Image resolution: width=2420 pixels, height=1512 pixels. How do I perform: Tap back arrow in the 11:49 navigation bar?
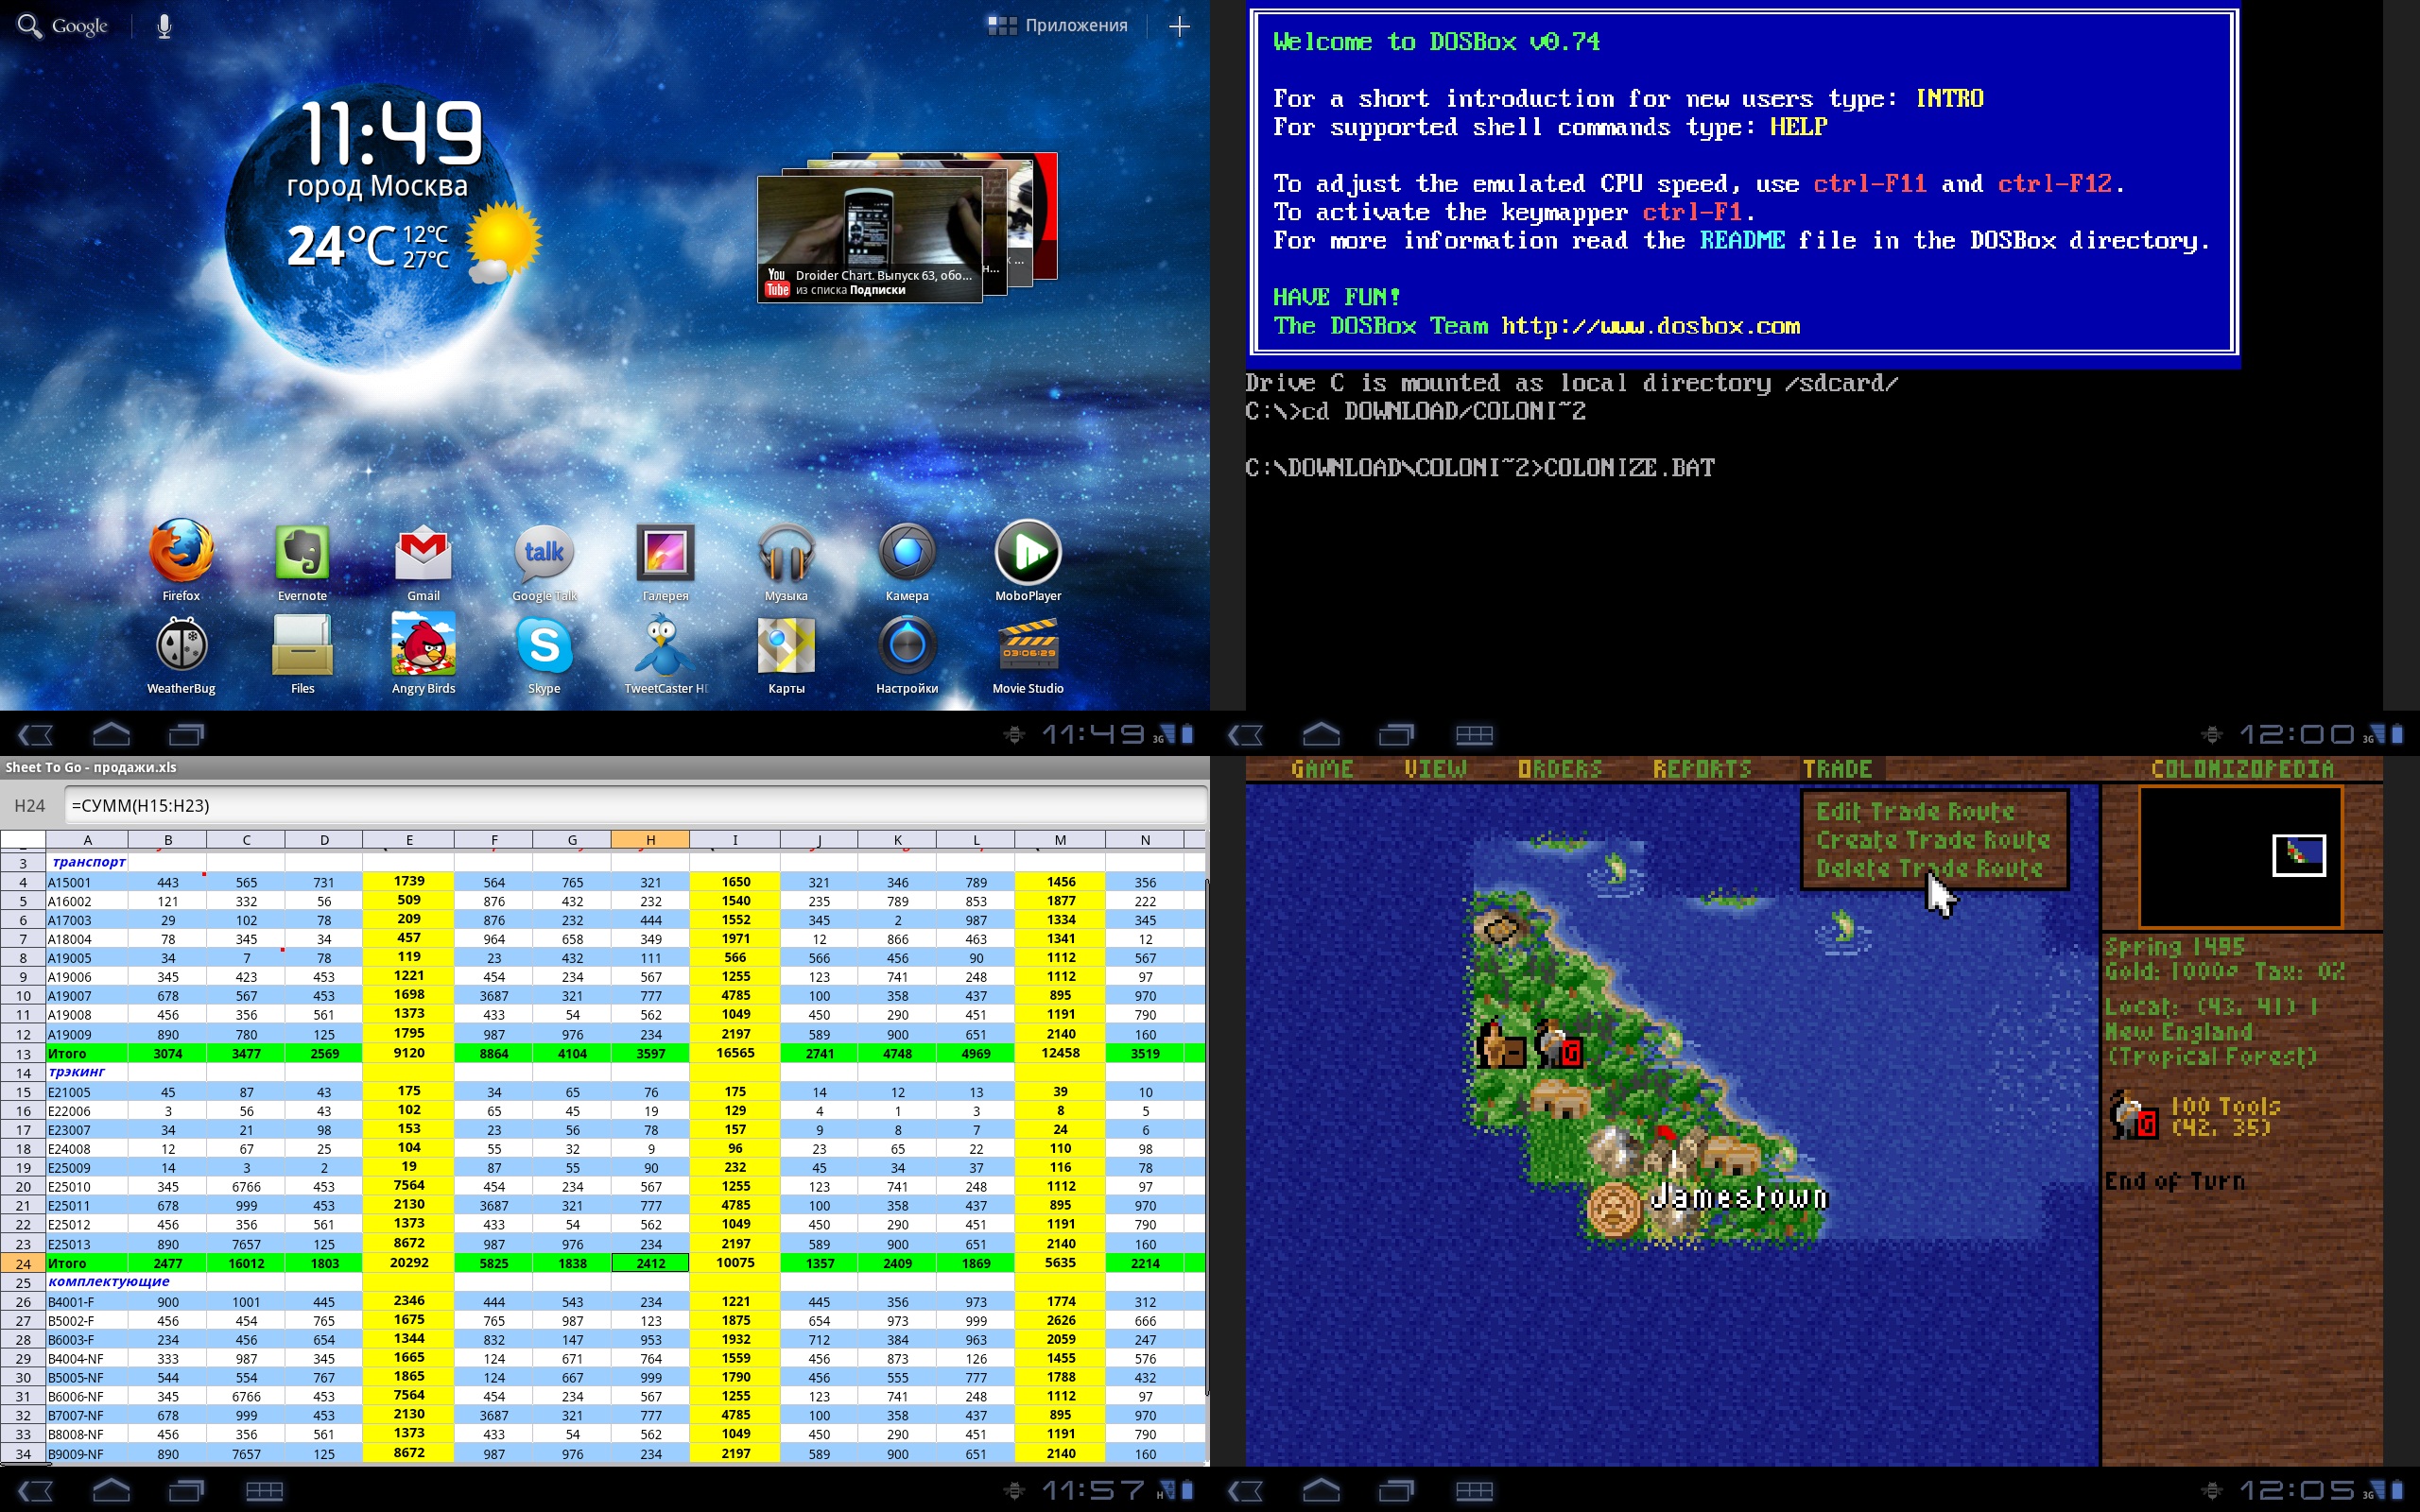[36, 735]
